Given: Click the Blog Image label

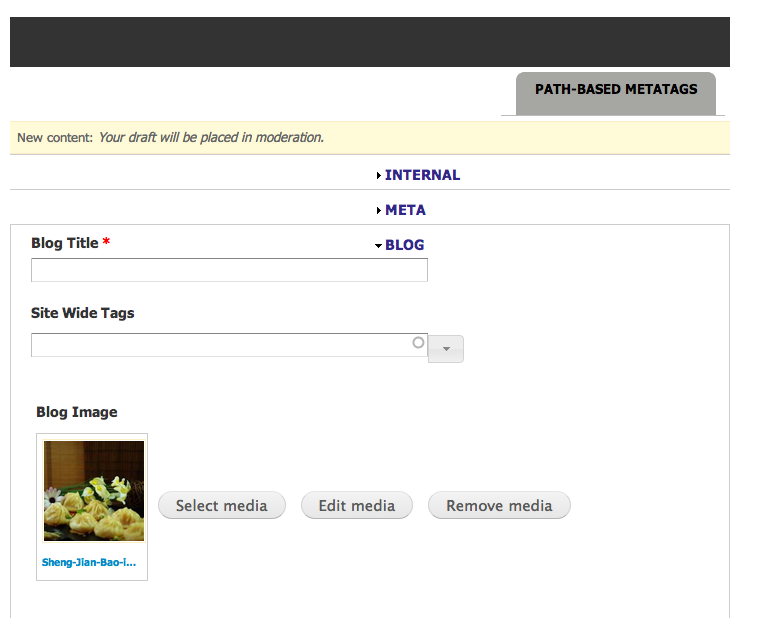Looking at the screenshot, I should click(77, 412).
